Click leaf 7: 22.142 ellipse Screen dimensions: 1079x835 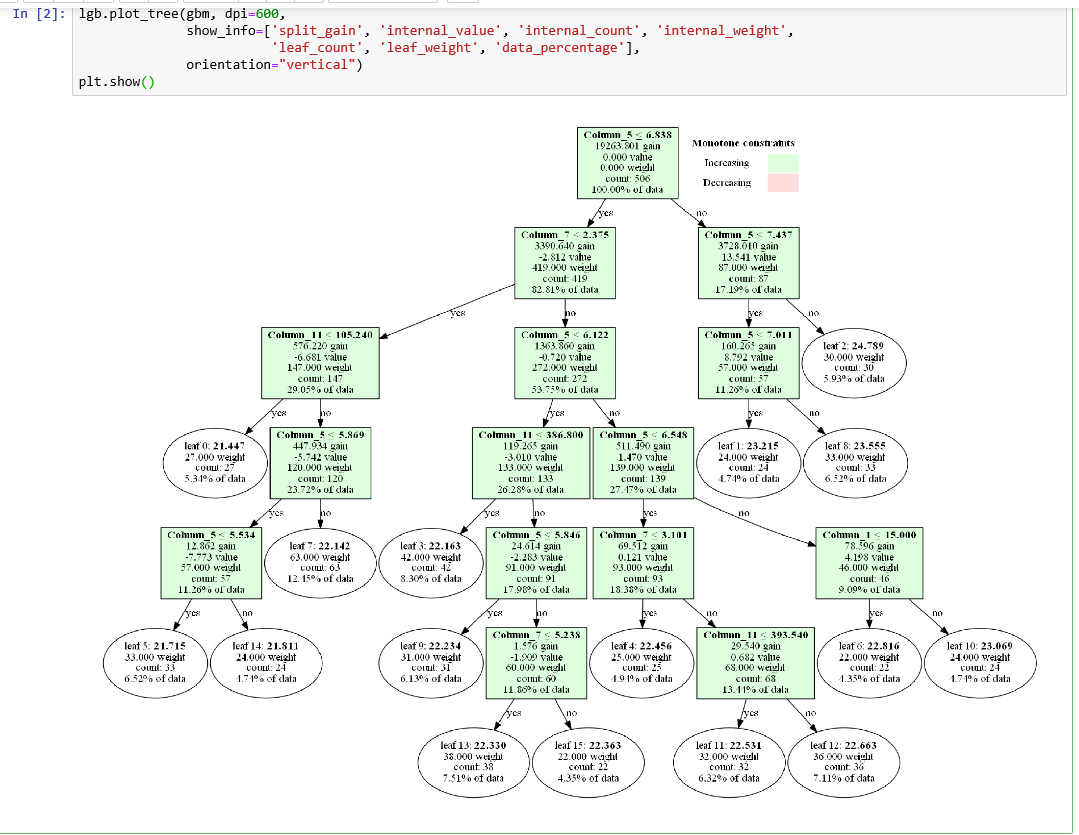point(320,562)
